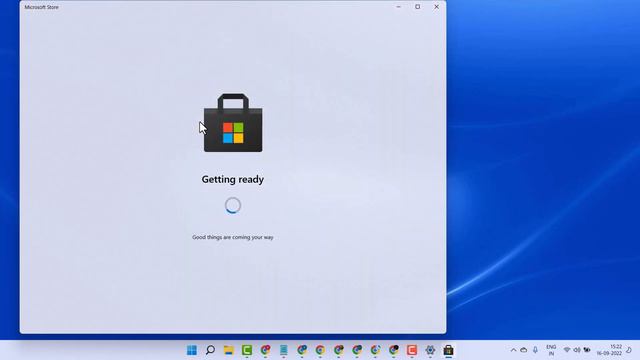
Task: Switch ENG IN input language
Action: (551, 350)
